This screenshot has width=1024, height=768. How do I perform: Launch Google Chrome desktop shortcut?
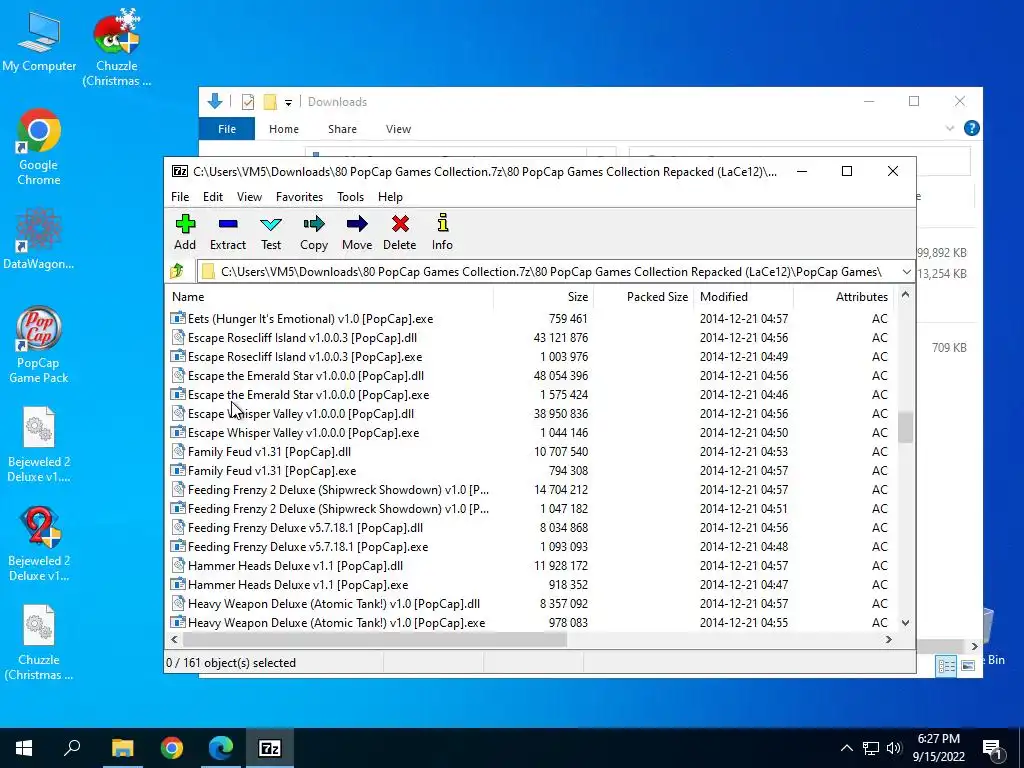(39, 148)
